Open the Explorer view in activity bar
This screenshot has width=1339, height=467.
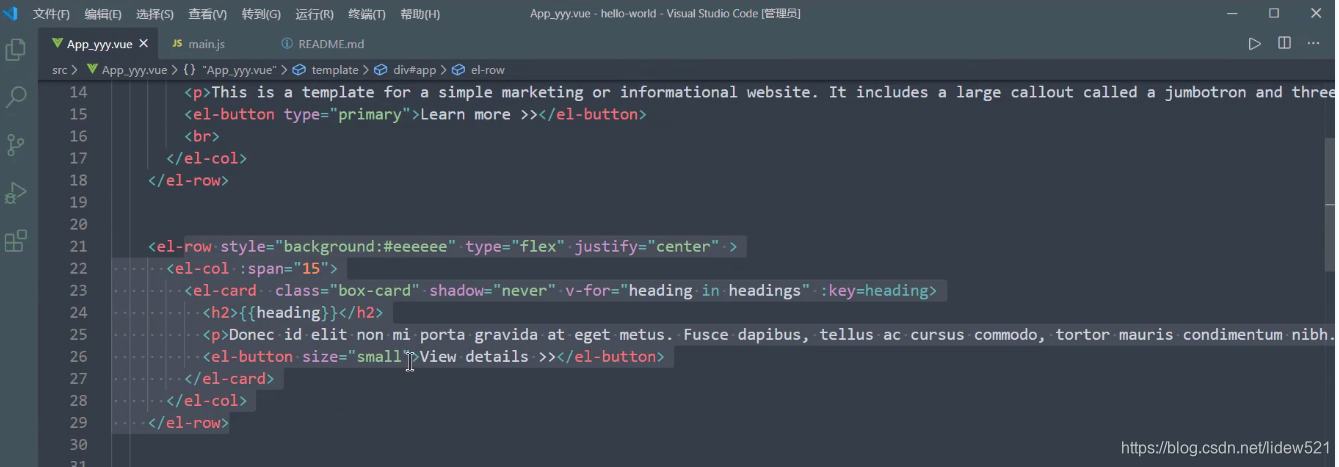16,49
